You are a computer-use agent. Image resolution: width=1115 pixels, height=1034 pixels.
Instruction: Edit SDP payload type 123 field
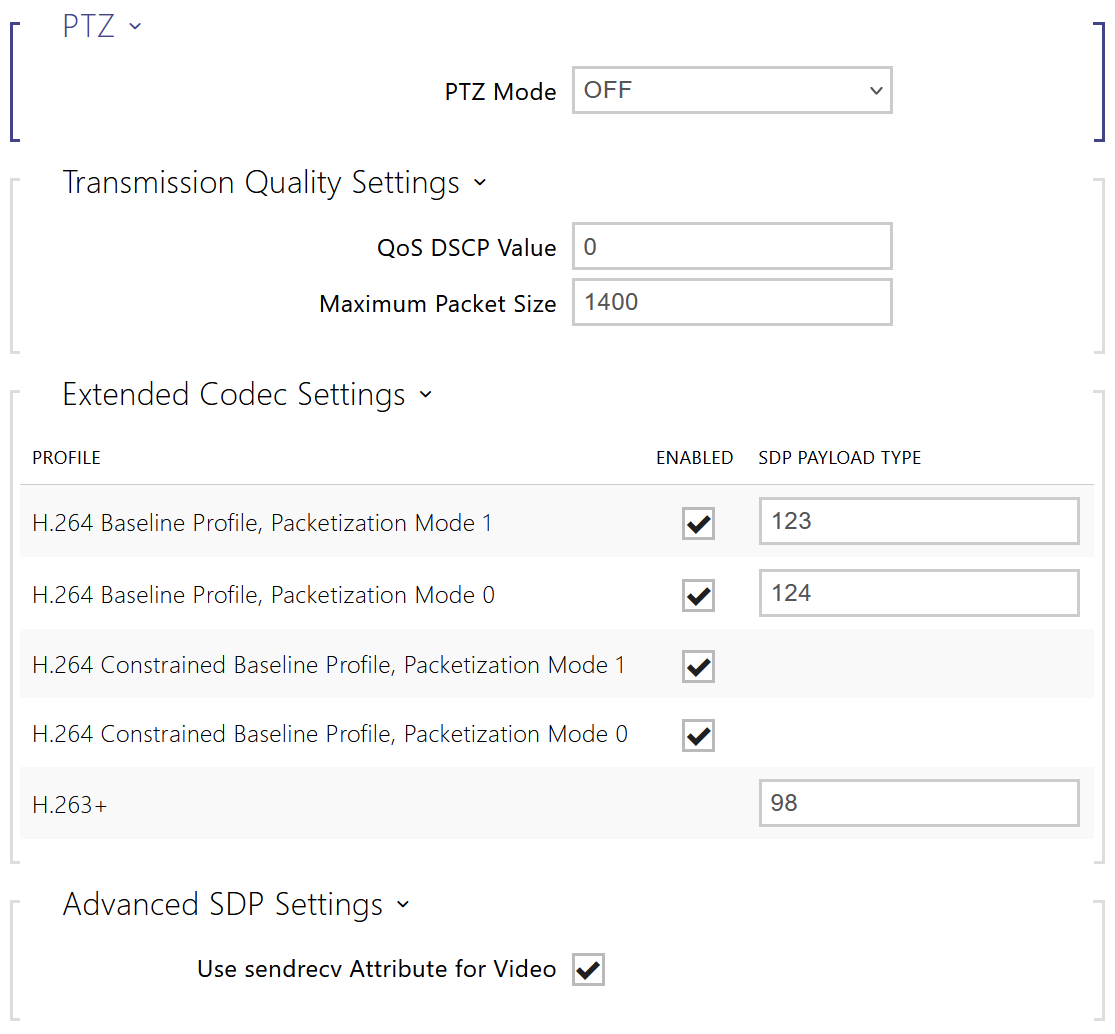(918, 521)
